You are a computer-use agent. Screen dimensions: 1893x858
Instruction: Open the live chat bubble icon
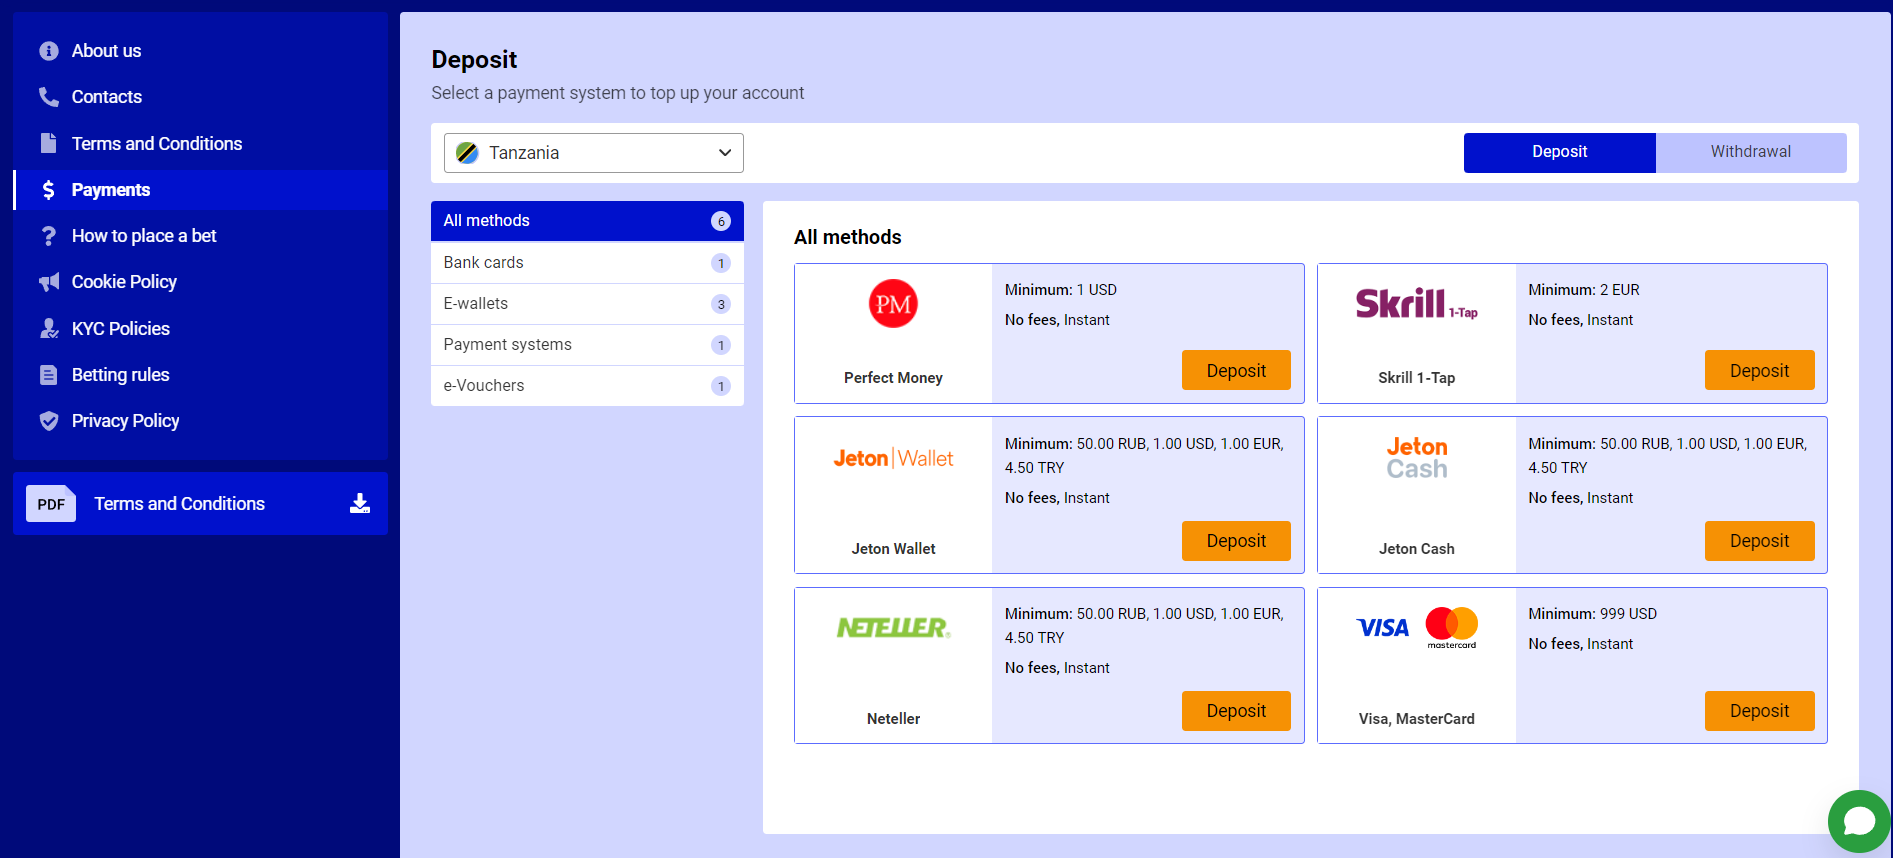click(1858, 821)
